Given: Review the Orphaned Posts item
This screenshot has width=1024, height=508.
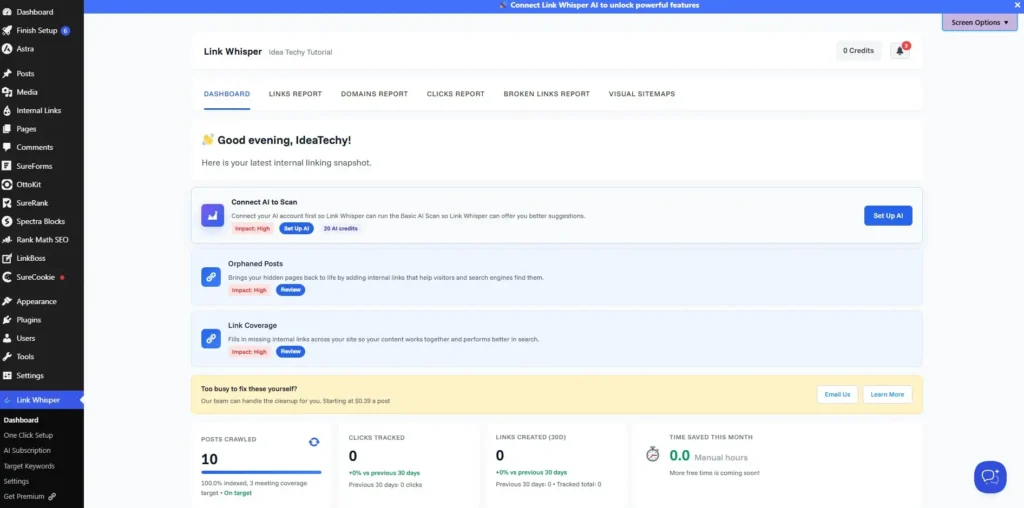Looking at the screenshot, I should coord(291,290).
